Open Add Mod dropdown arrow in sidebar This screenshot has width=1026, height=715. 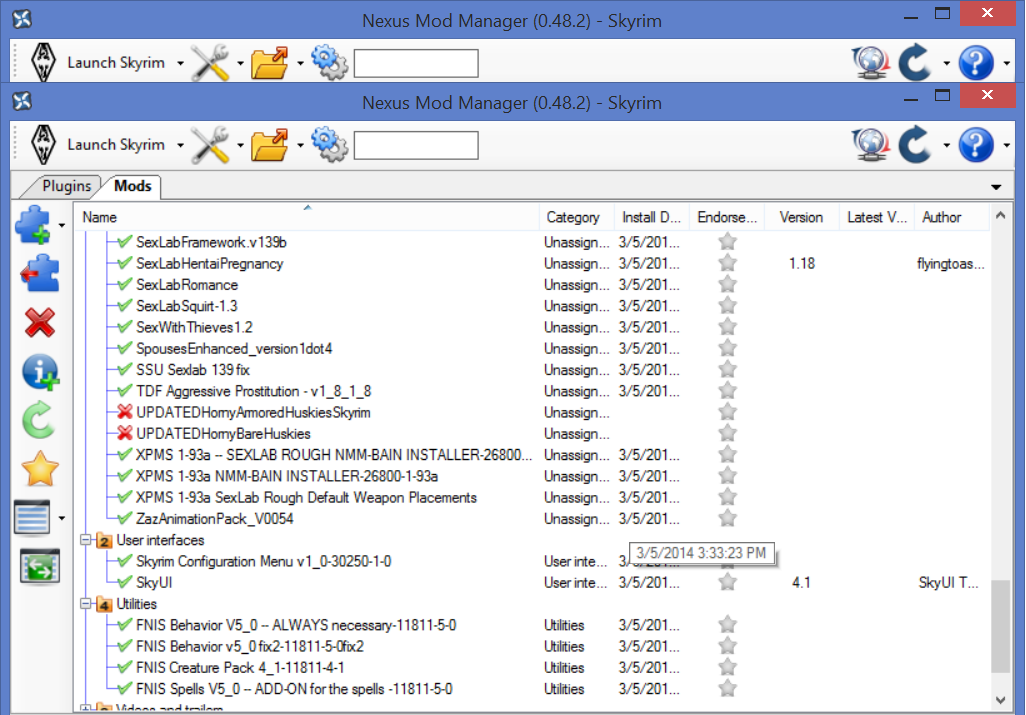[x=62, y=226]
